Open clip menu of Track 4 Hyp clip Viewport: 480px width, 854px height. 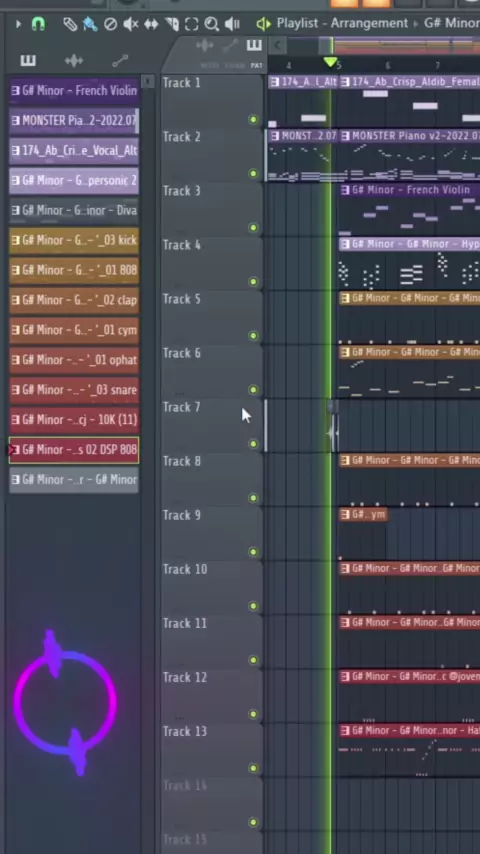click(x=345, y=244)
